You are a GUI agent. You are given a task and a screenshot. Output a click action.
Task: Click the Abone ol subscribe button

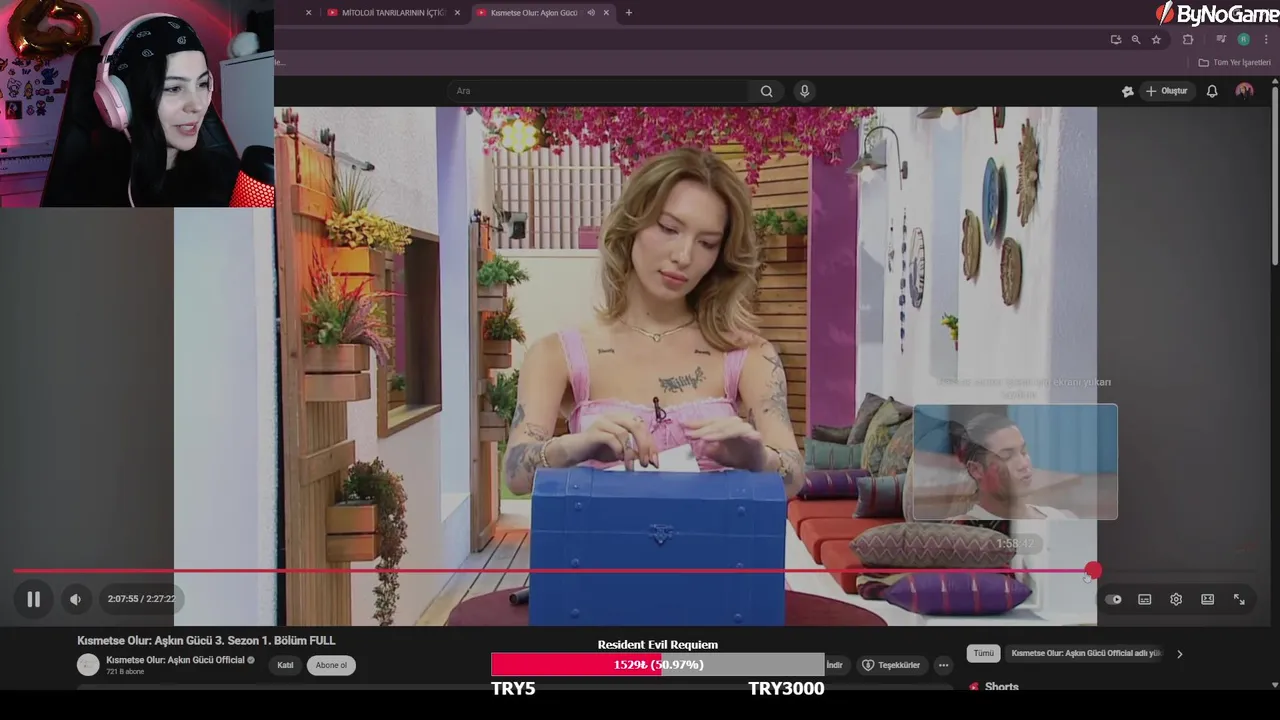(x=331, y=665)
